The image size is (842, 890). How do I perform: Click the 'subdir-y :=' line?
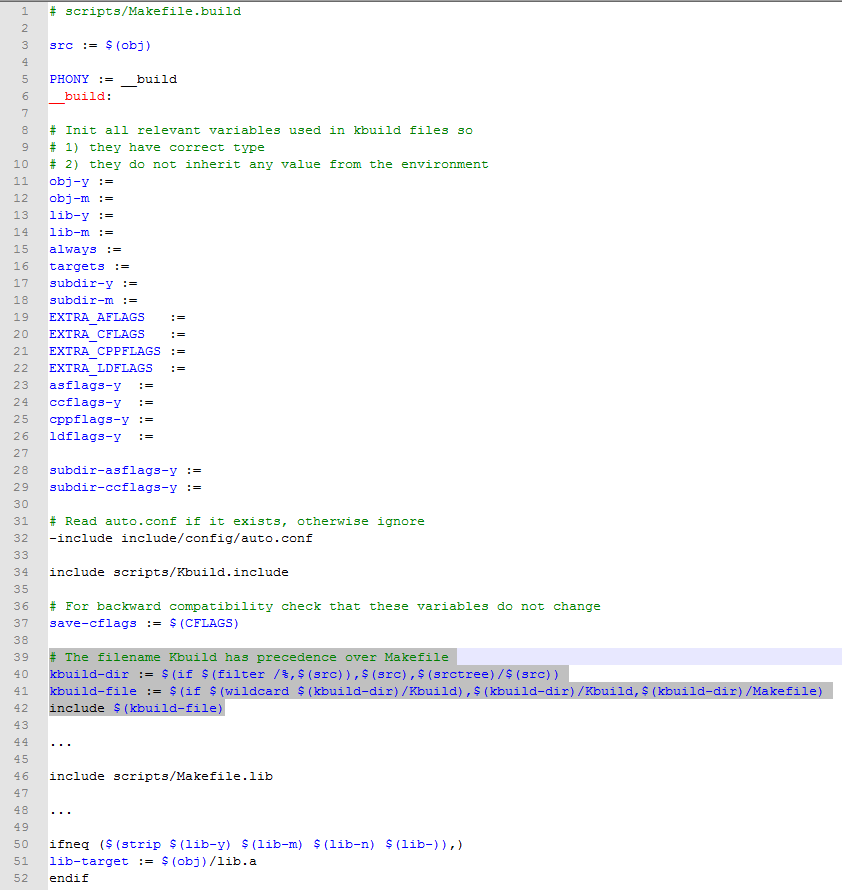(93, 284)
